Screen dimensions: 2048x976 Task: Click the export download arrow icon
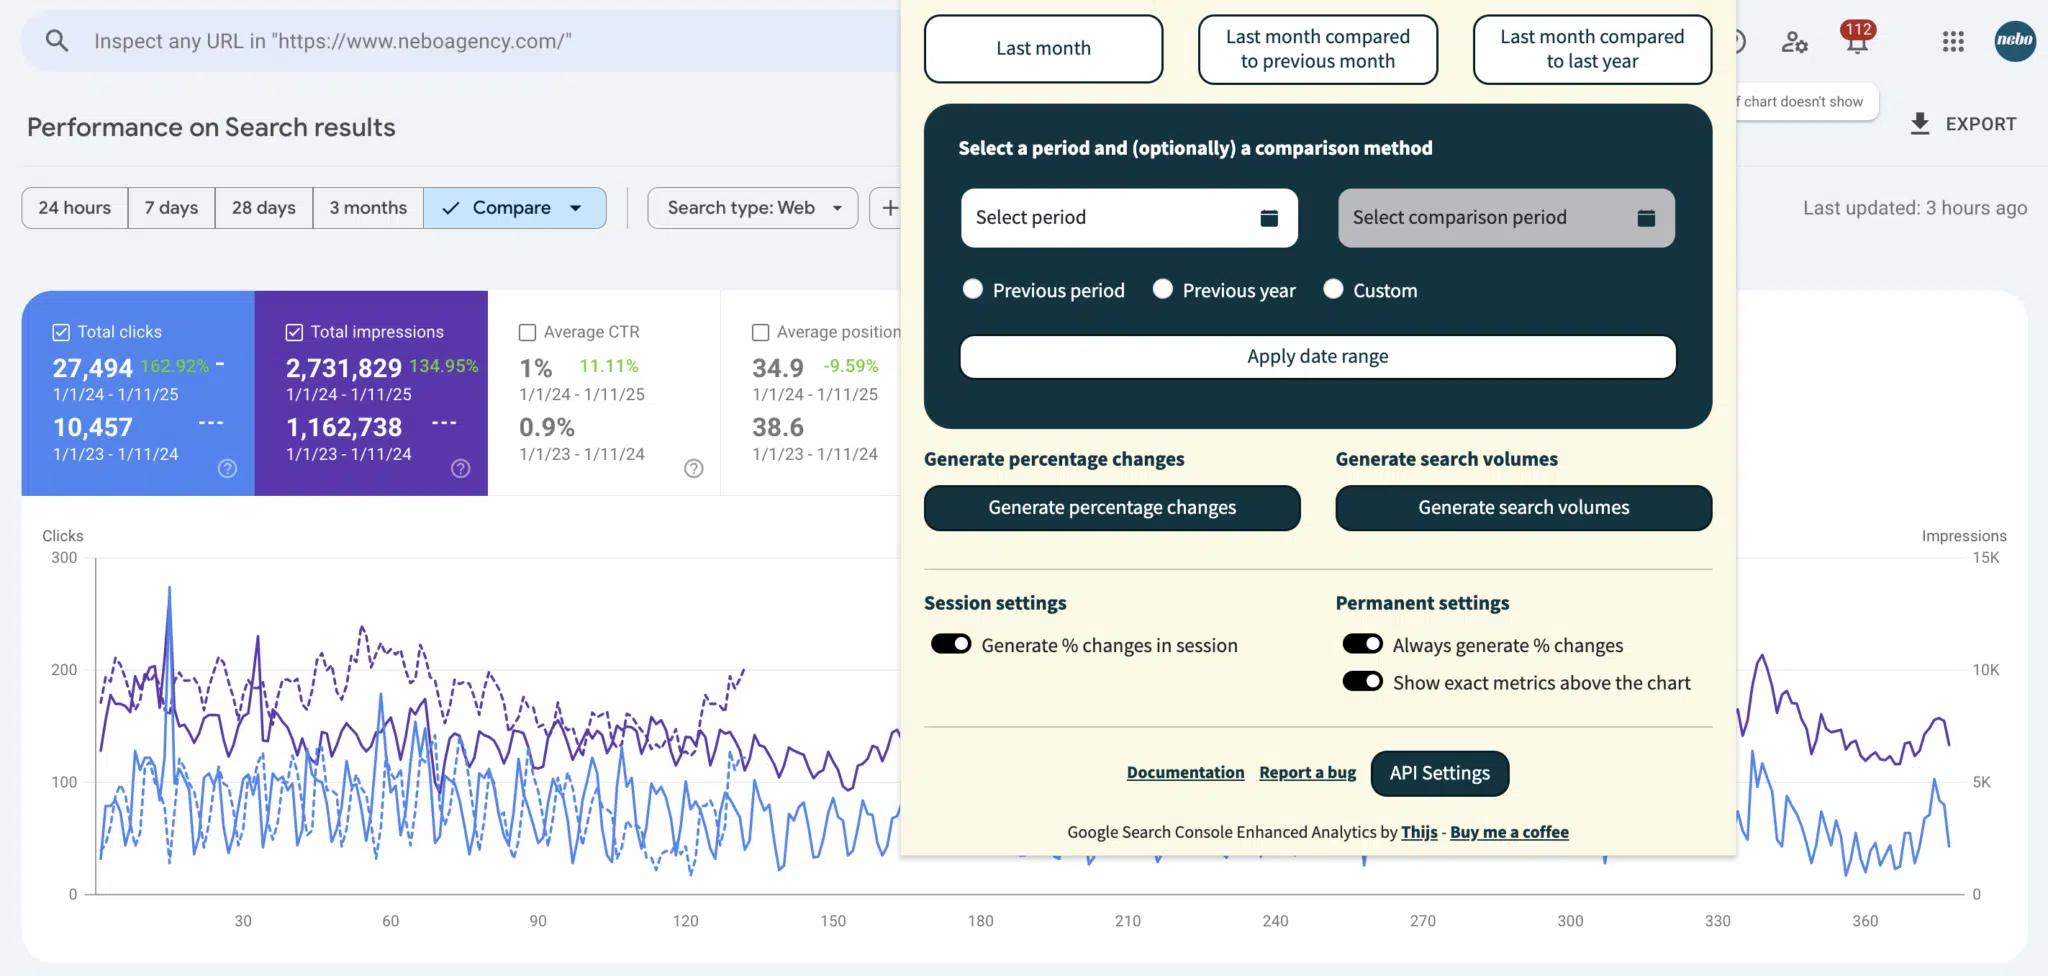(x=1920, y=124)
